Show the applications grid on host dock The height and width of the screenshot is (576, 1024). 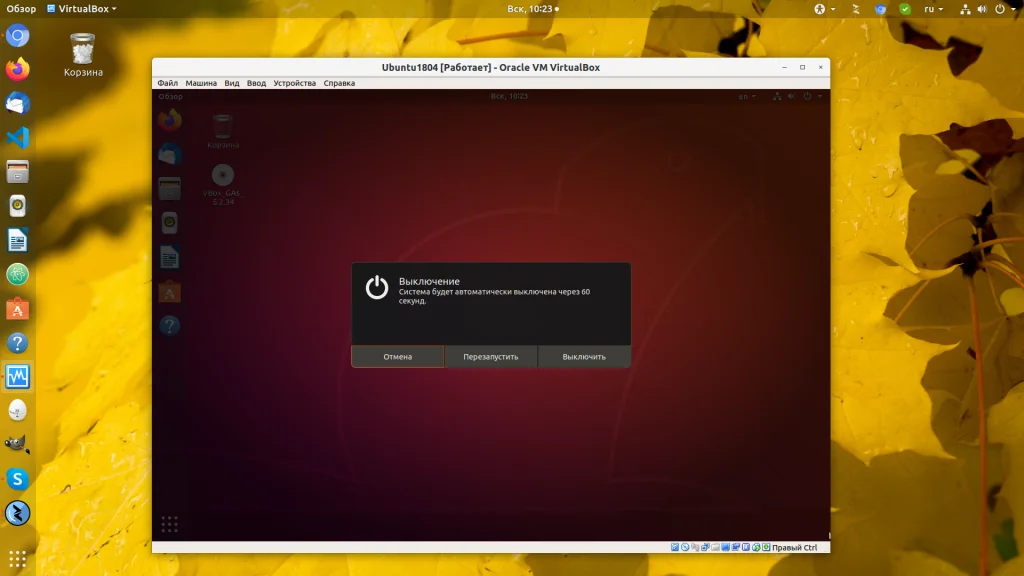click(x=18, y=559)
